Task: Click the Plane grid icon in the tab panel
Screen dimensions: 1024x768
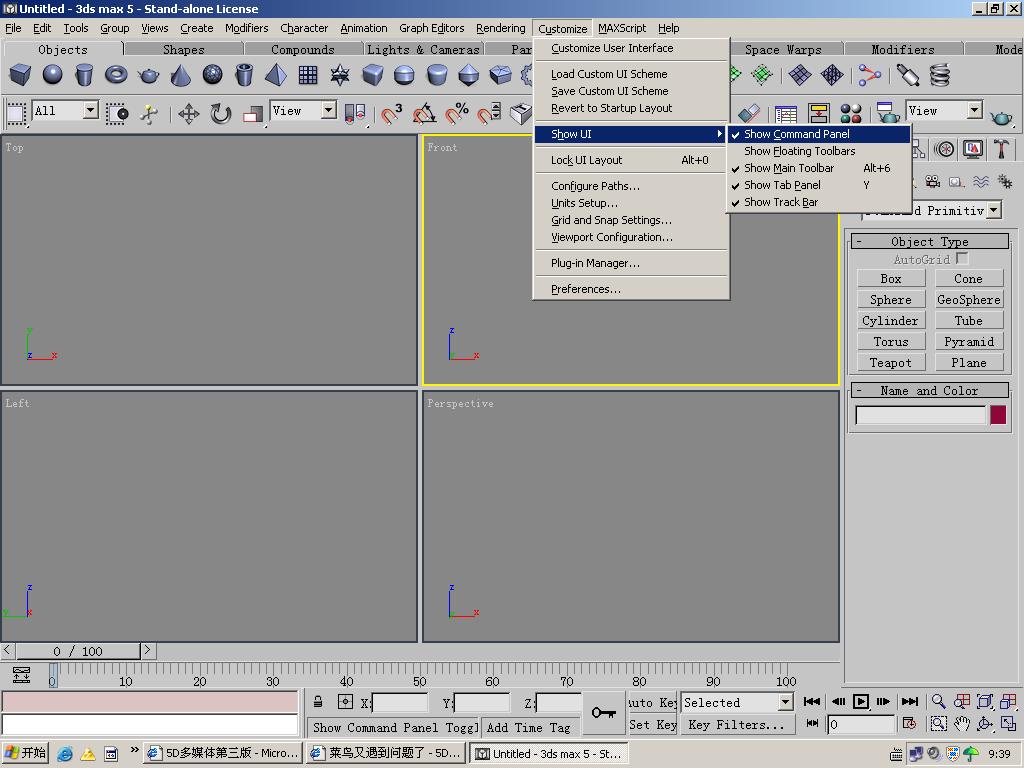Action: click(308, 75)
